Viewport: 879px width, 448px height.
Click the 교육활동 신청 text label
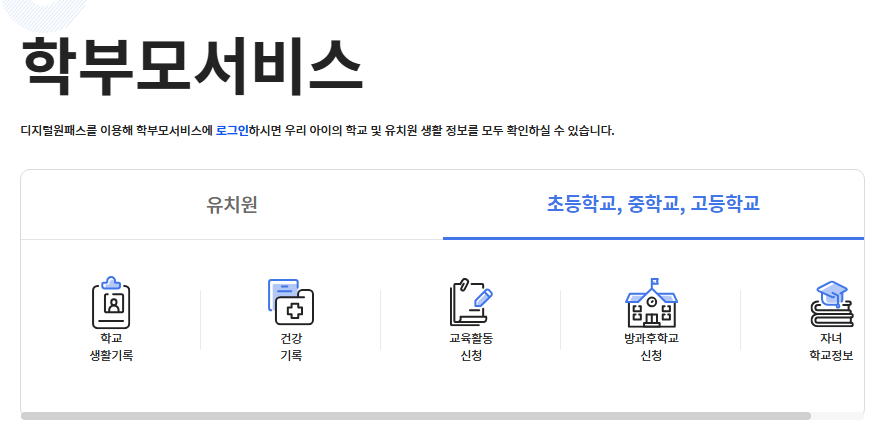471,347
